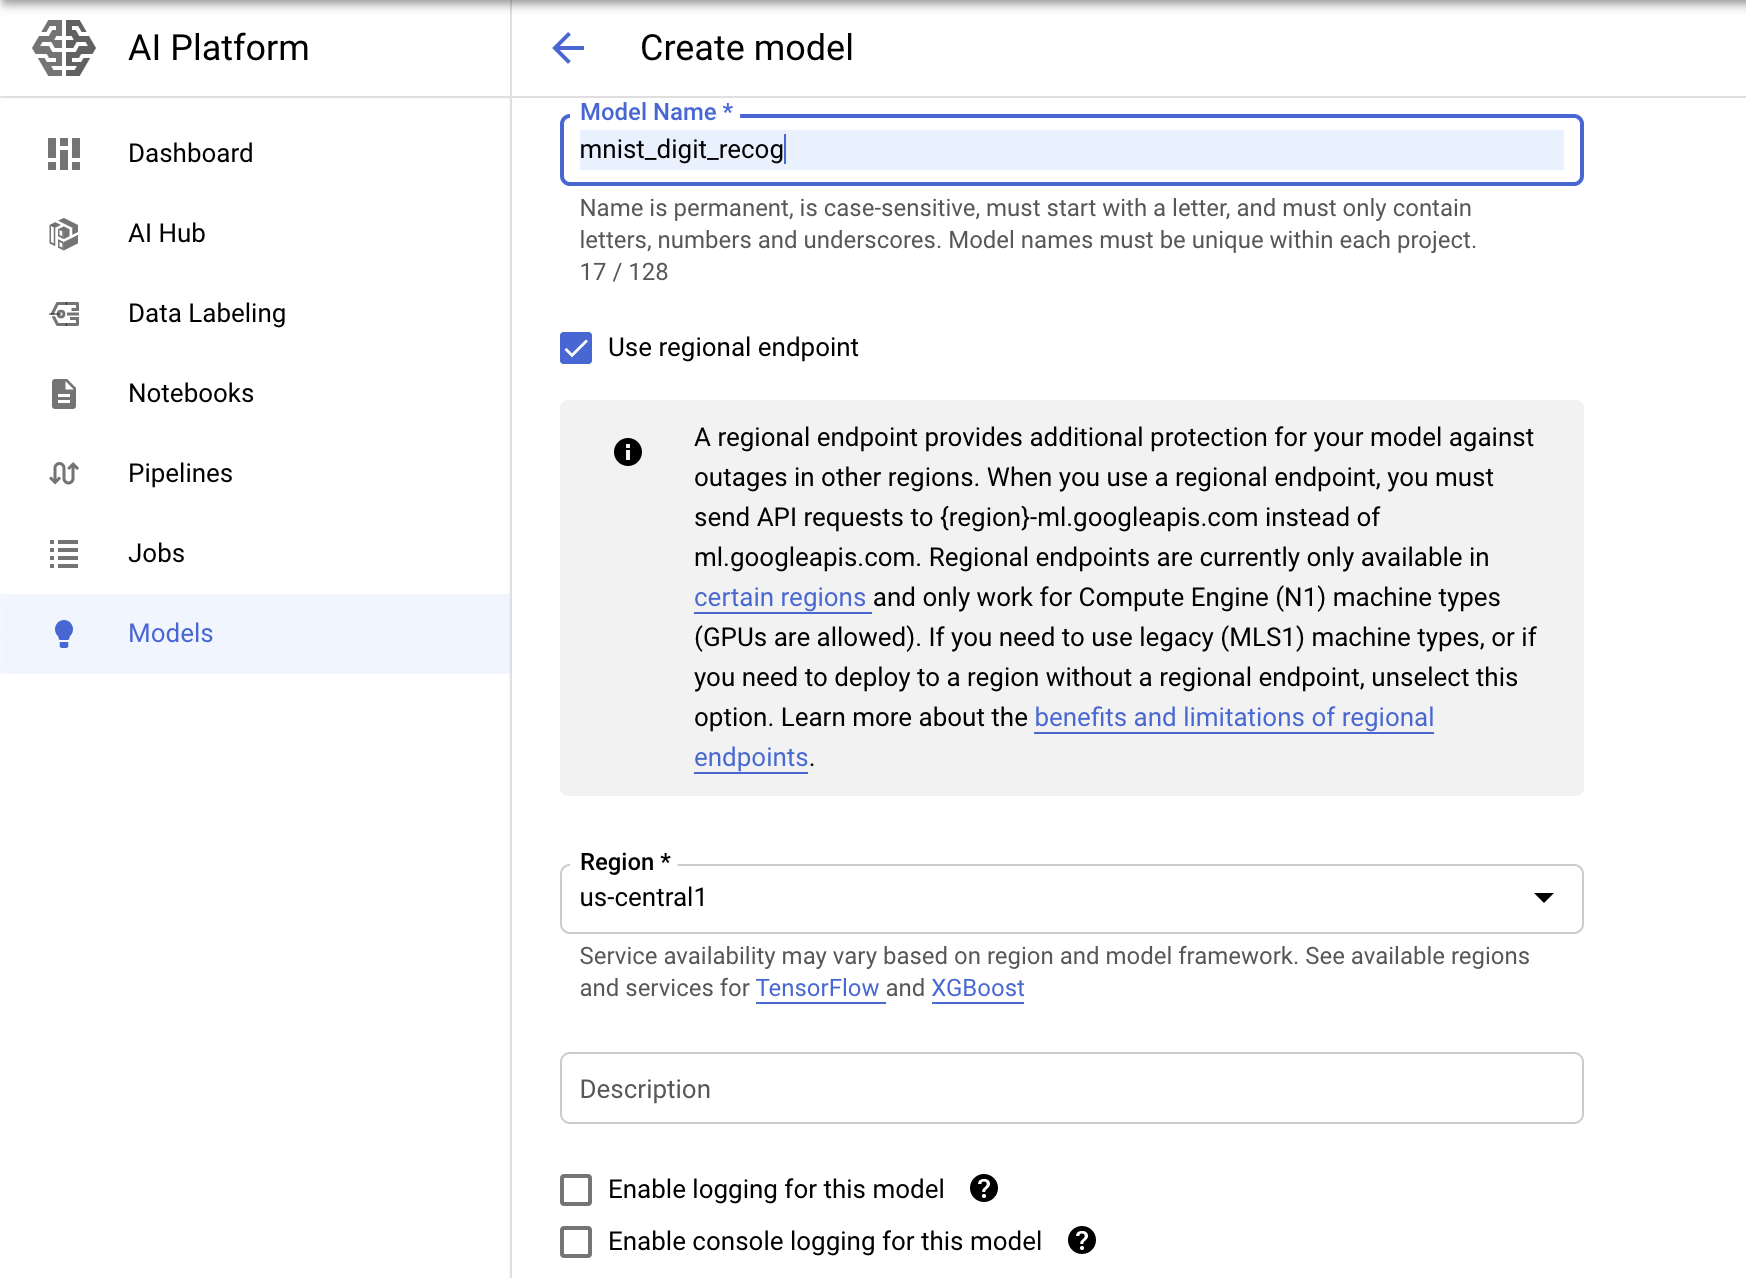
Task: Uncheck Use regional endpoint checkbox
Action: point(576,348)
